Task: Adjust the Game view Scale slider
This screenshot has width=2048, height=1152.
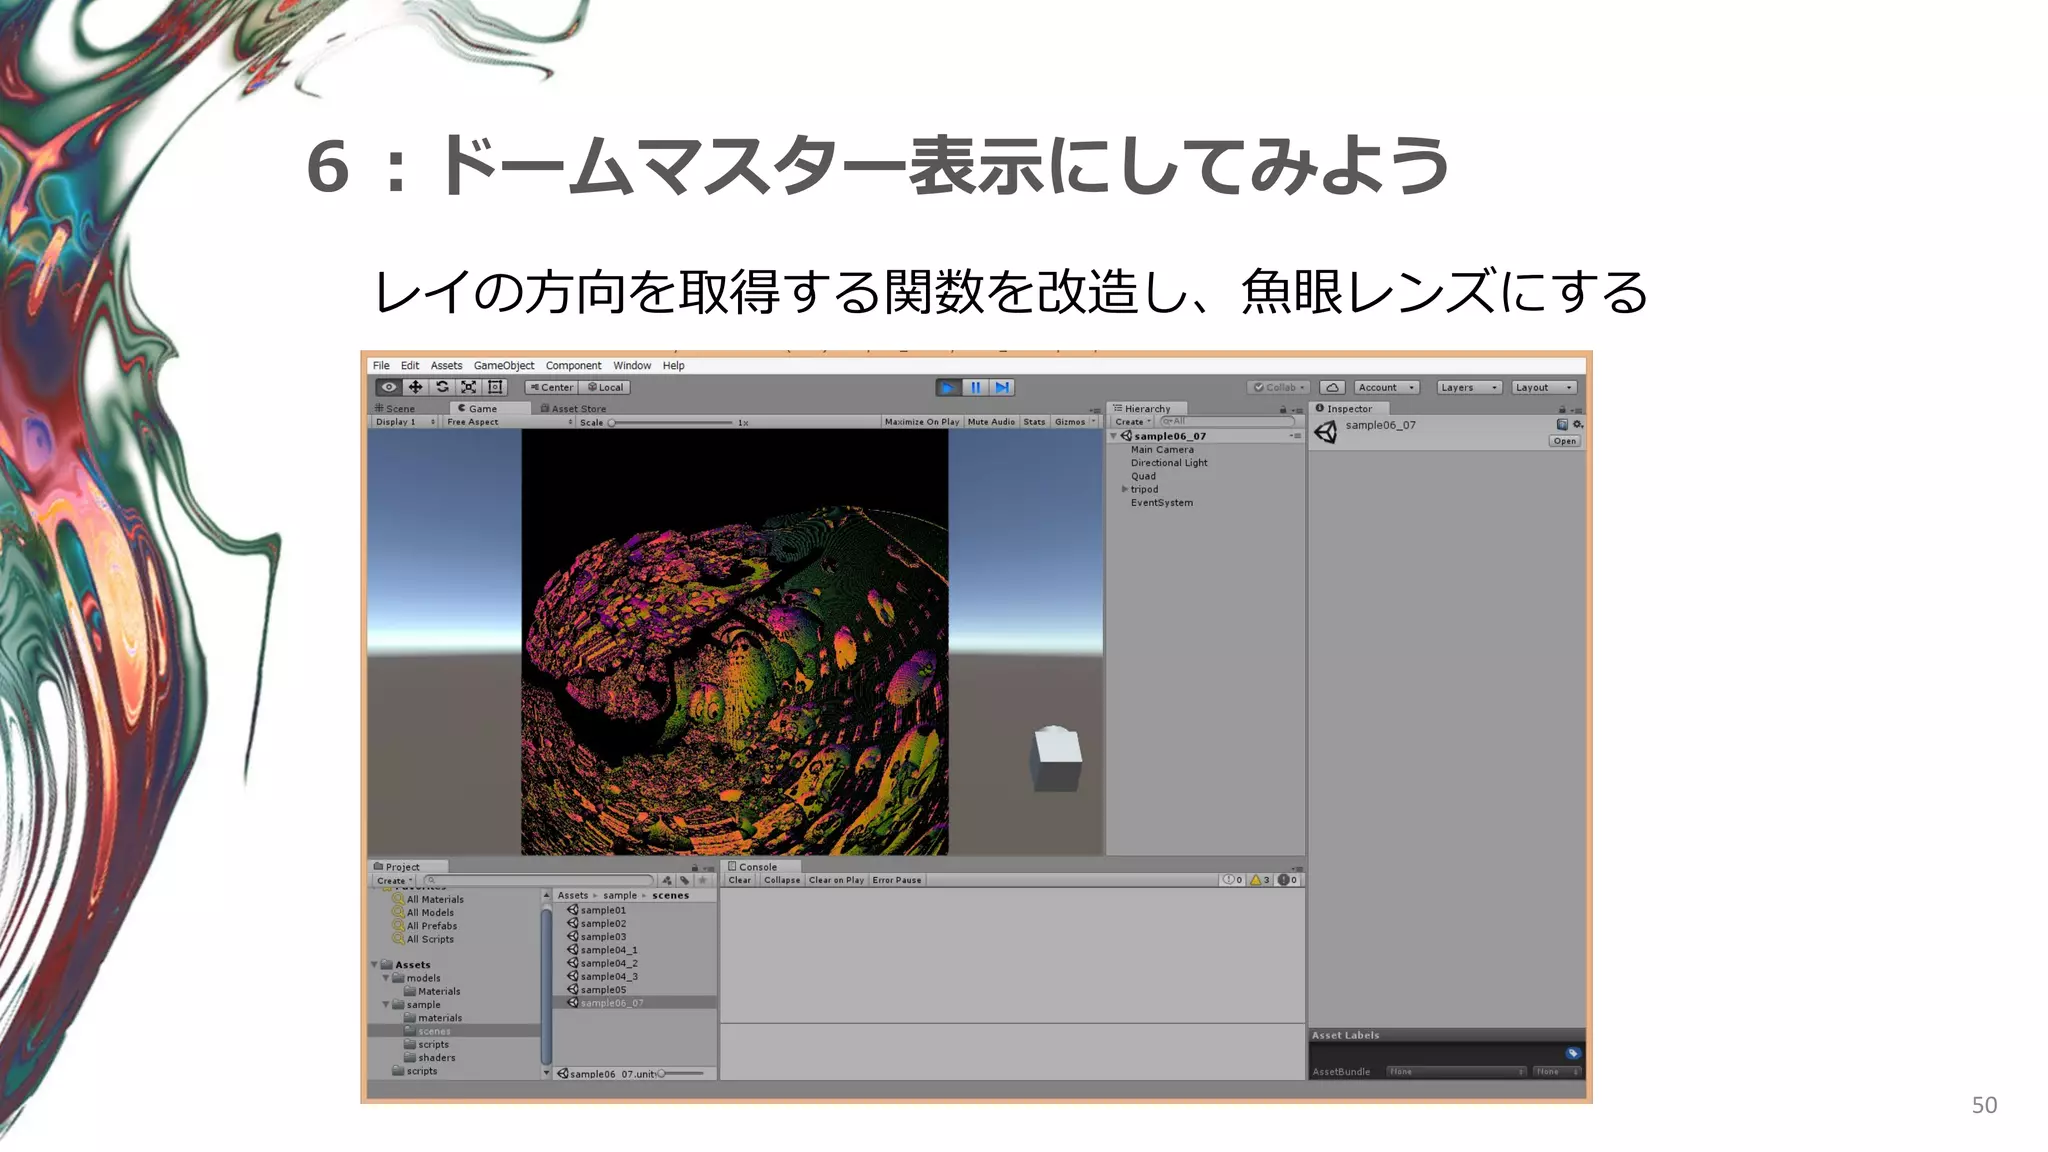Action: tap(671, 422)
